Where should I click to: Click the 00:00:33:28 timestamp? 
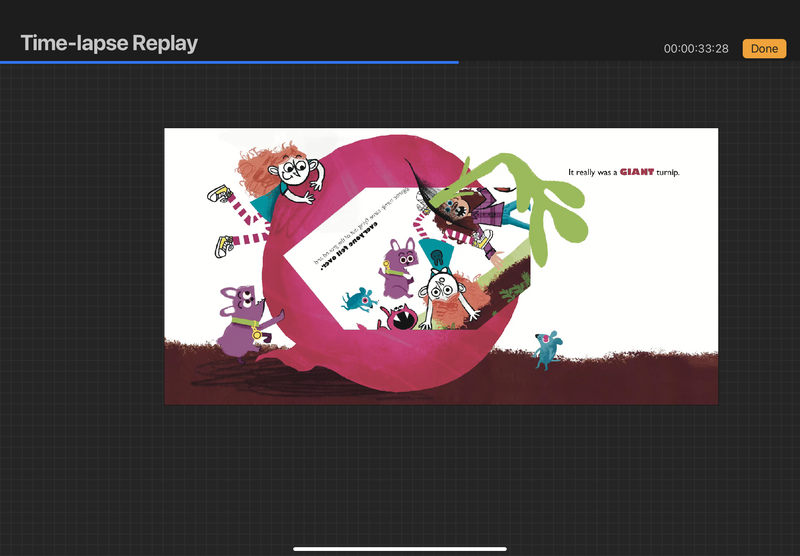696,49
